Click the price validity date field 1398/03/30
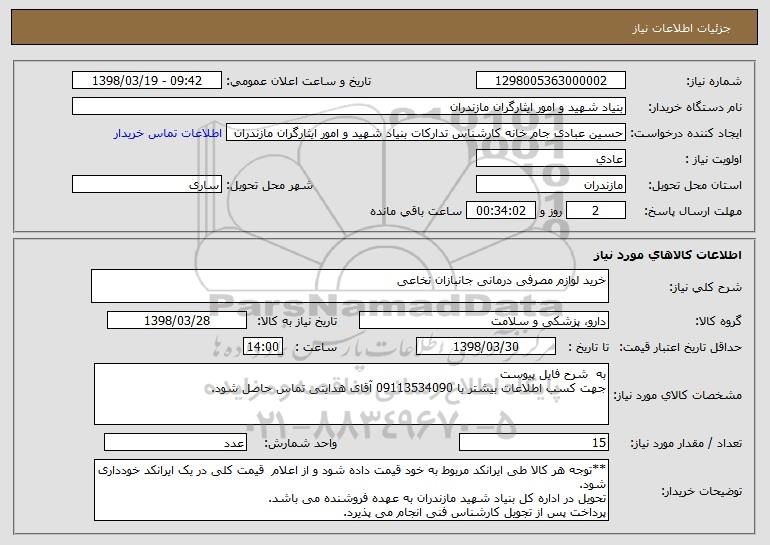The height and width of the screenshot is (545, 770). 486,347
